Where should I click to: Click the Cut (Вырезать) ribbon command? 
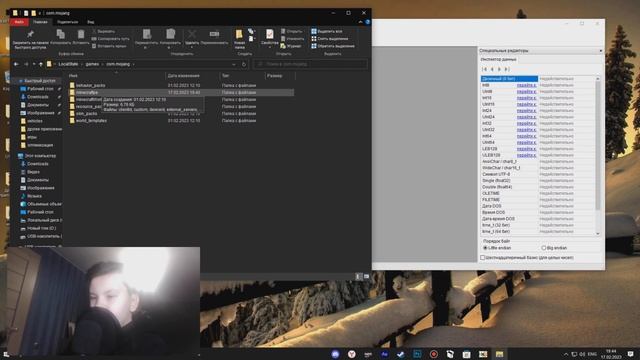click(x=103, y=31)
